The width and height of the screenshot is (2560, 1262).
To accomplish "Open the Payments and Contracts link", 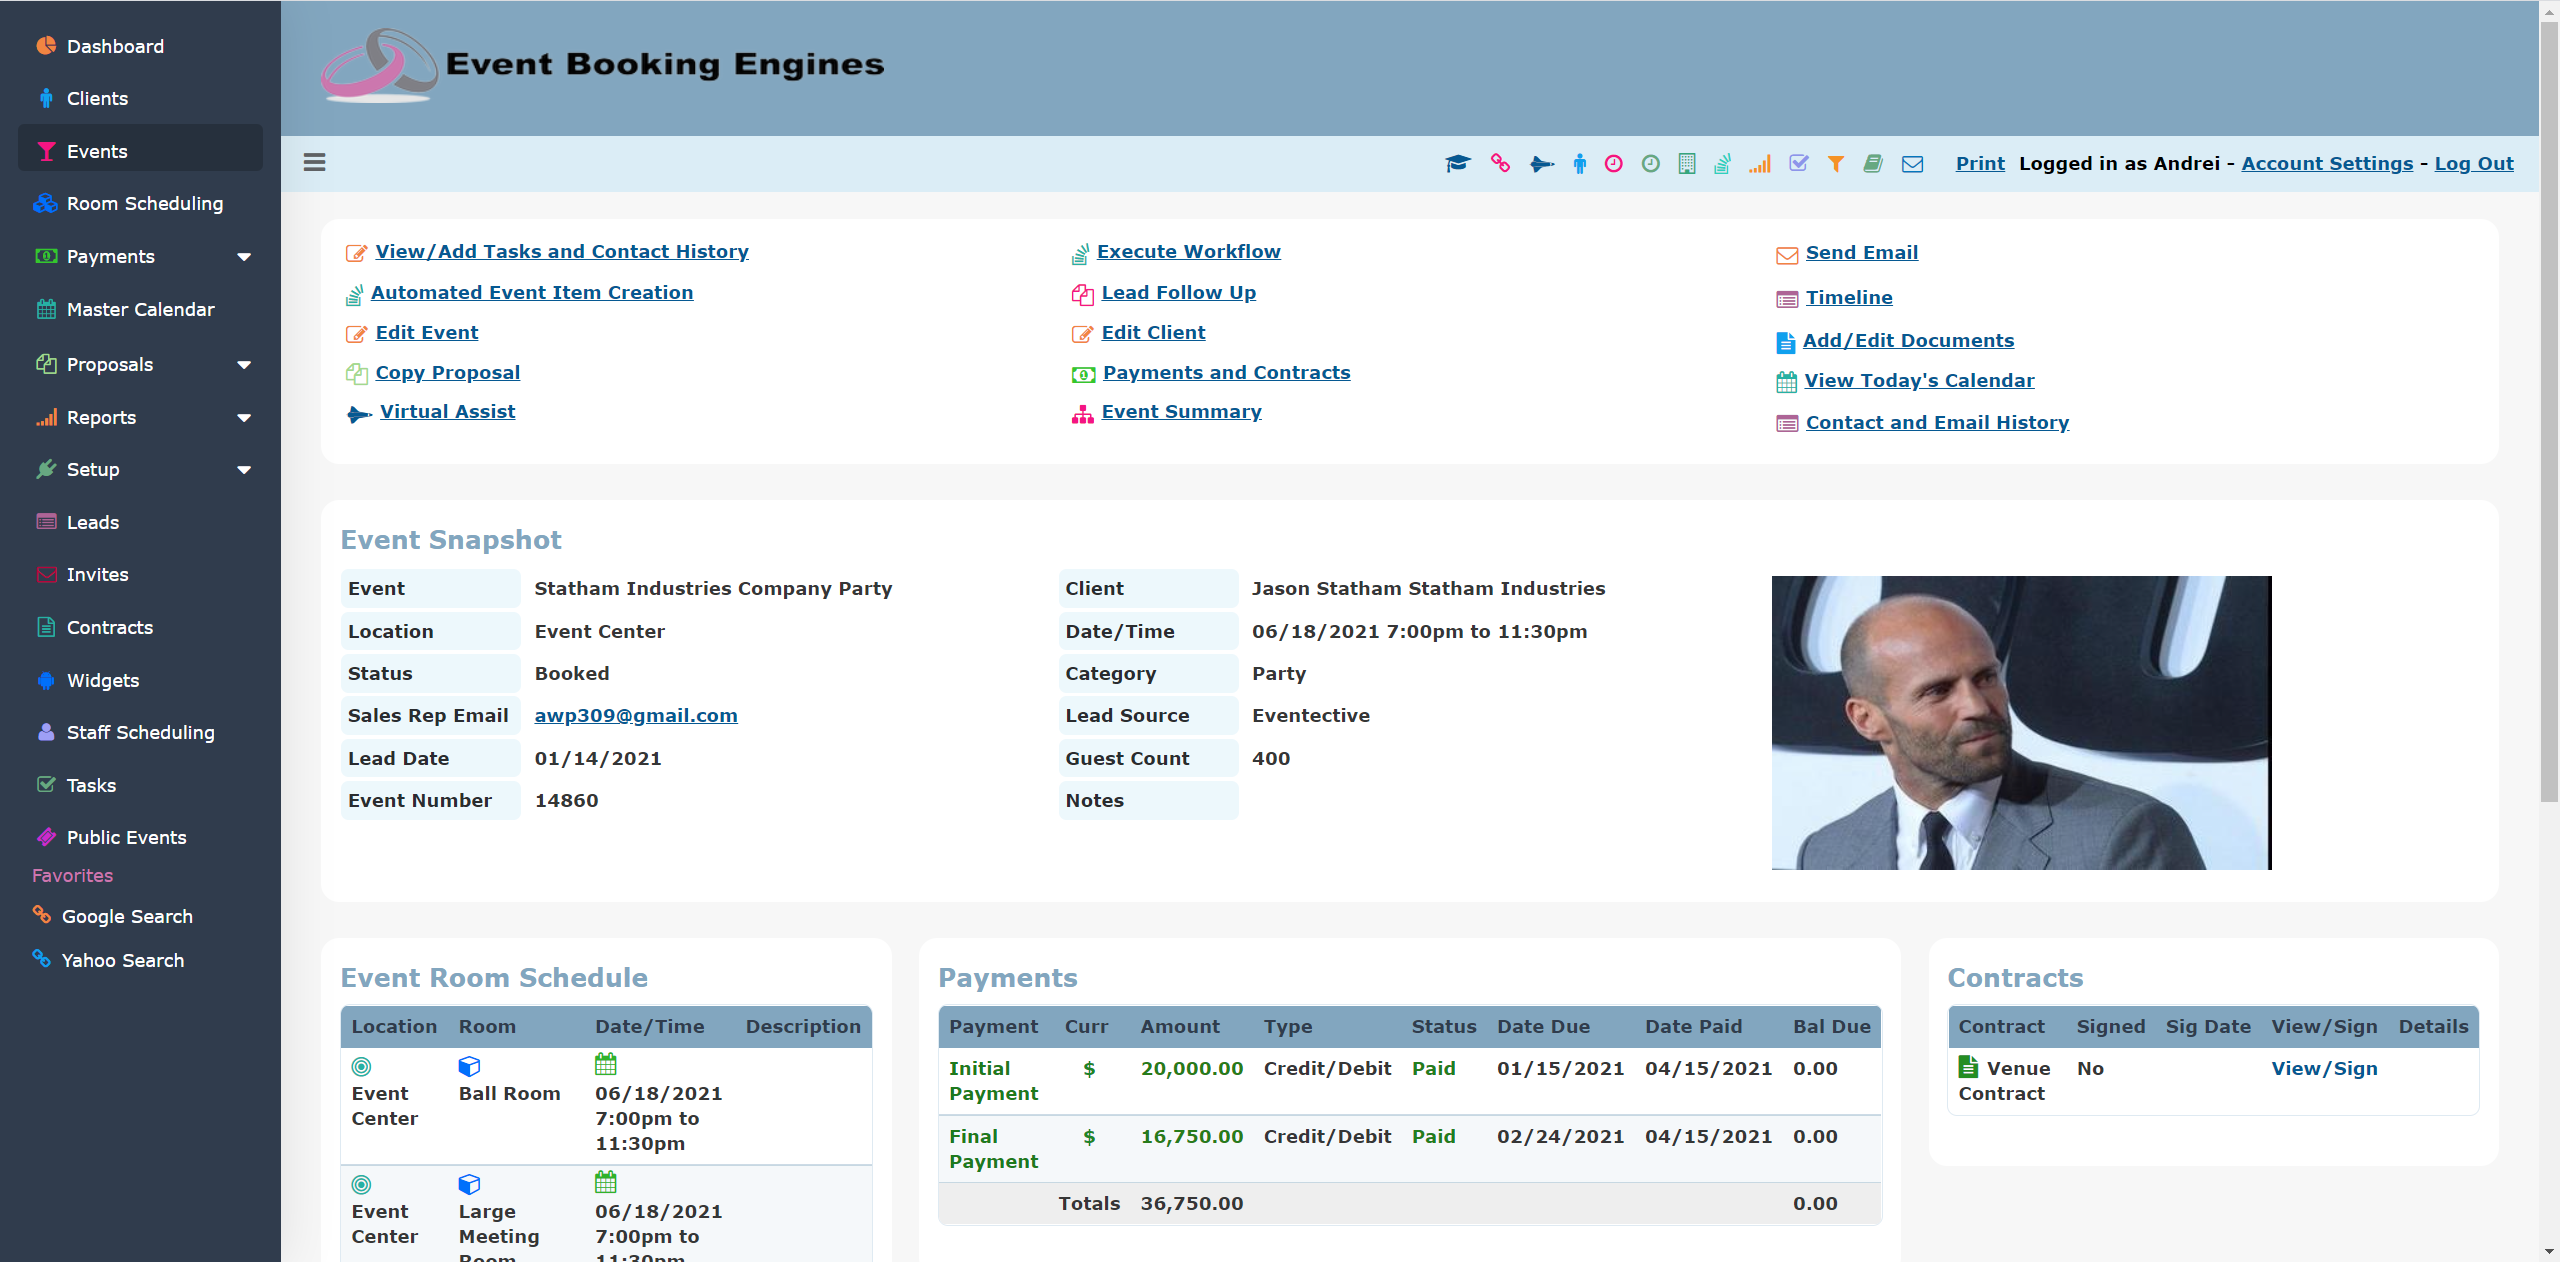I will pyautogui.click(x=1226, y=373).
